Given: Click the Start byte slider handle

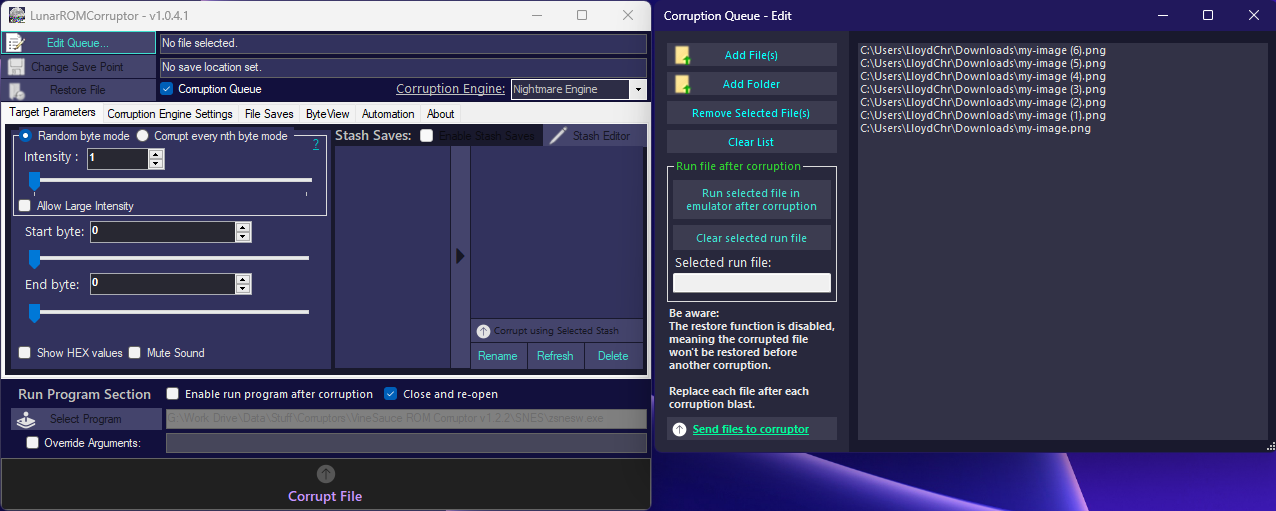Looking at the screenshot, I should click(34, 259).
